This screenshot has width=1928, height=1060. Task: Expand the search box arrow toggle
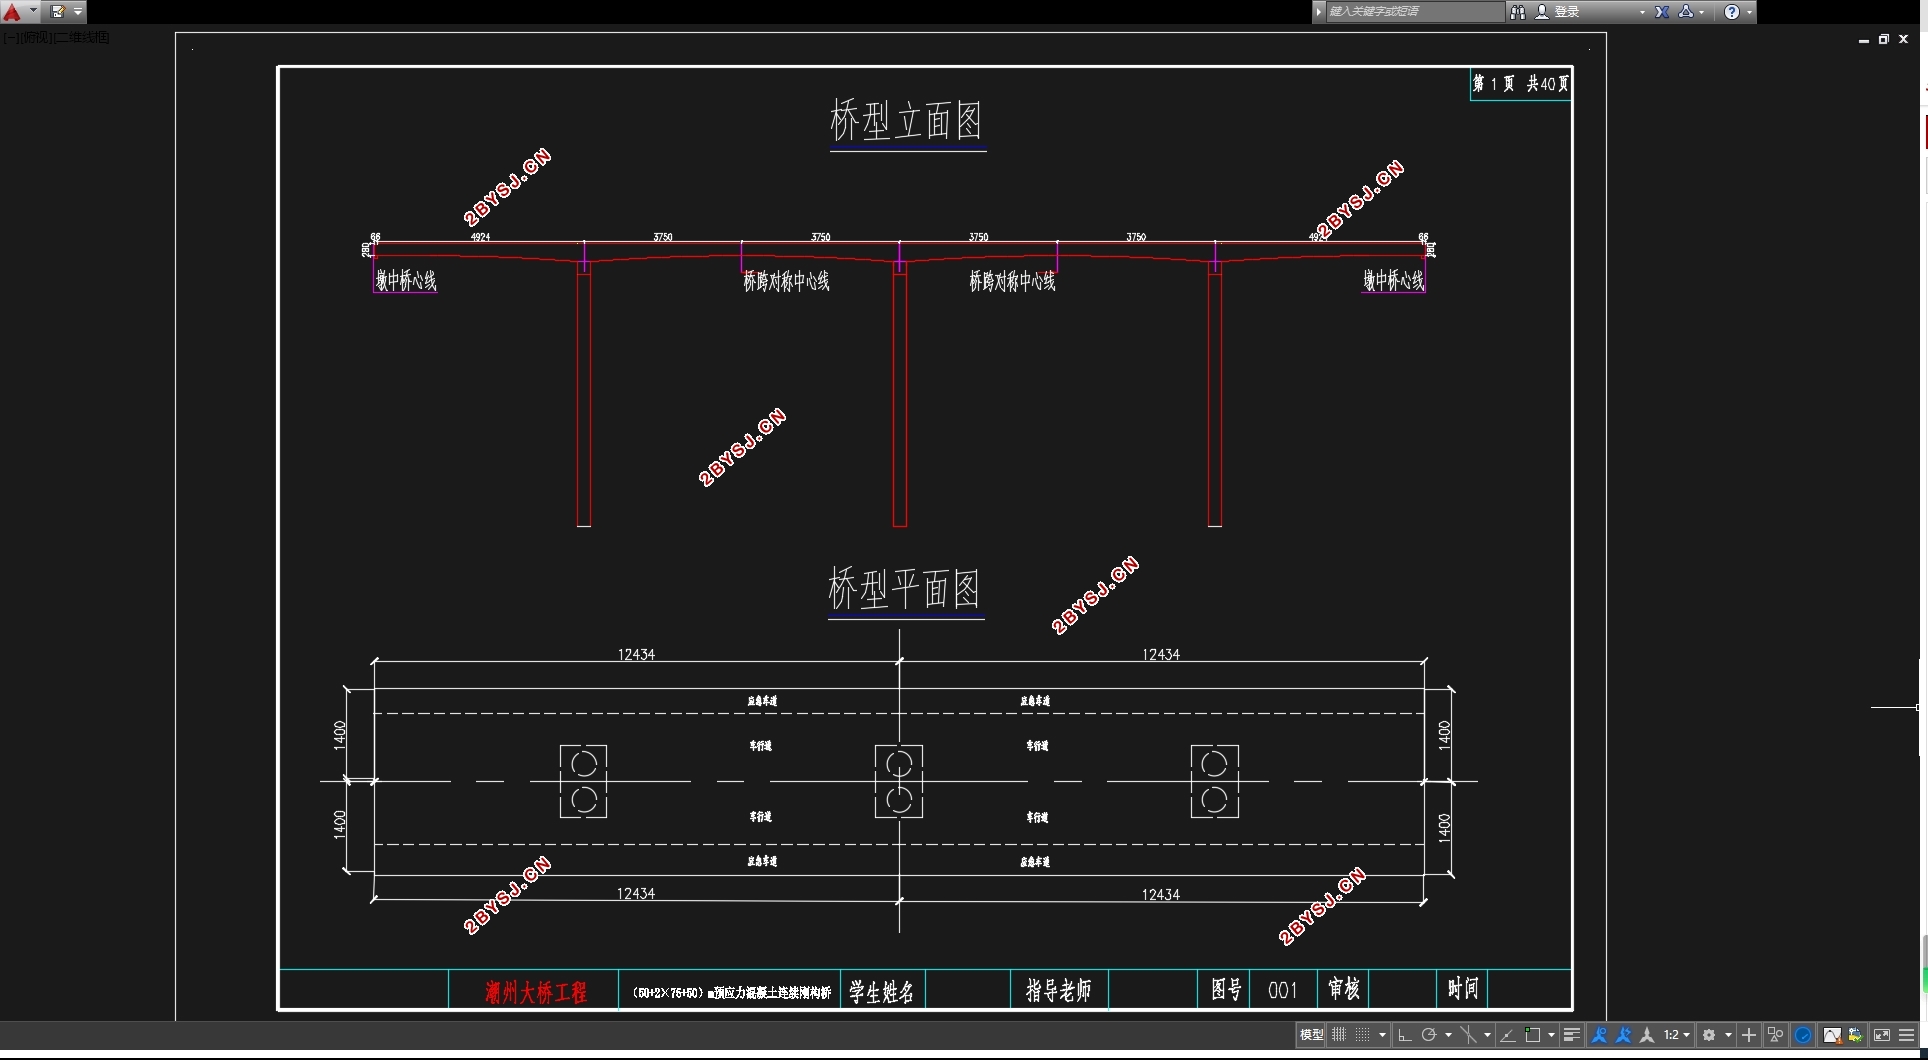1319,11
